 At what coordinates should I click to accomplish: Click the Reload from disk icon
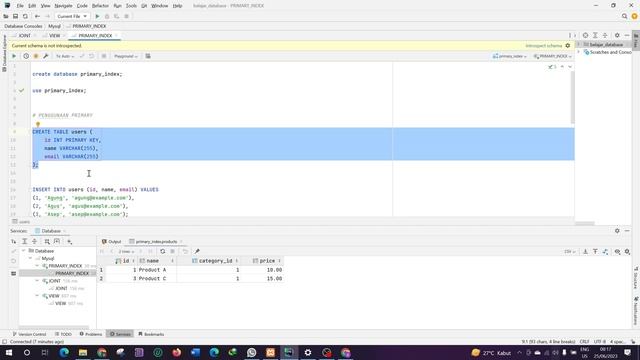[x=25, y=16]
